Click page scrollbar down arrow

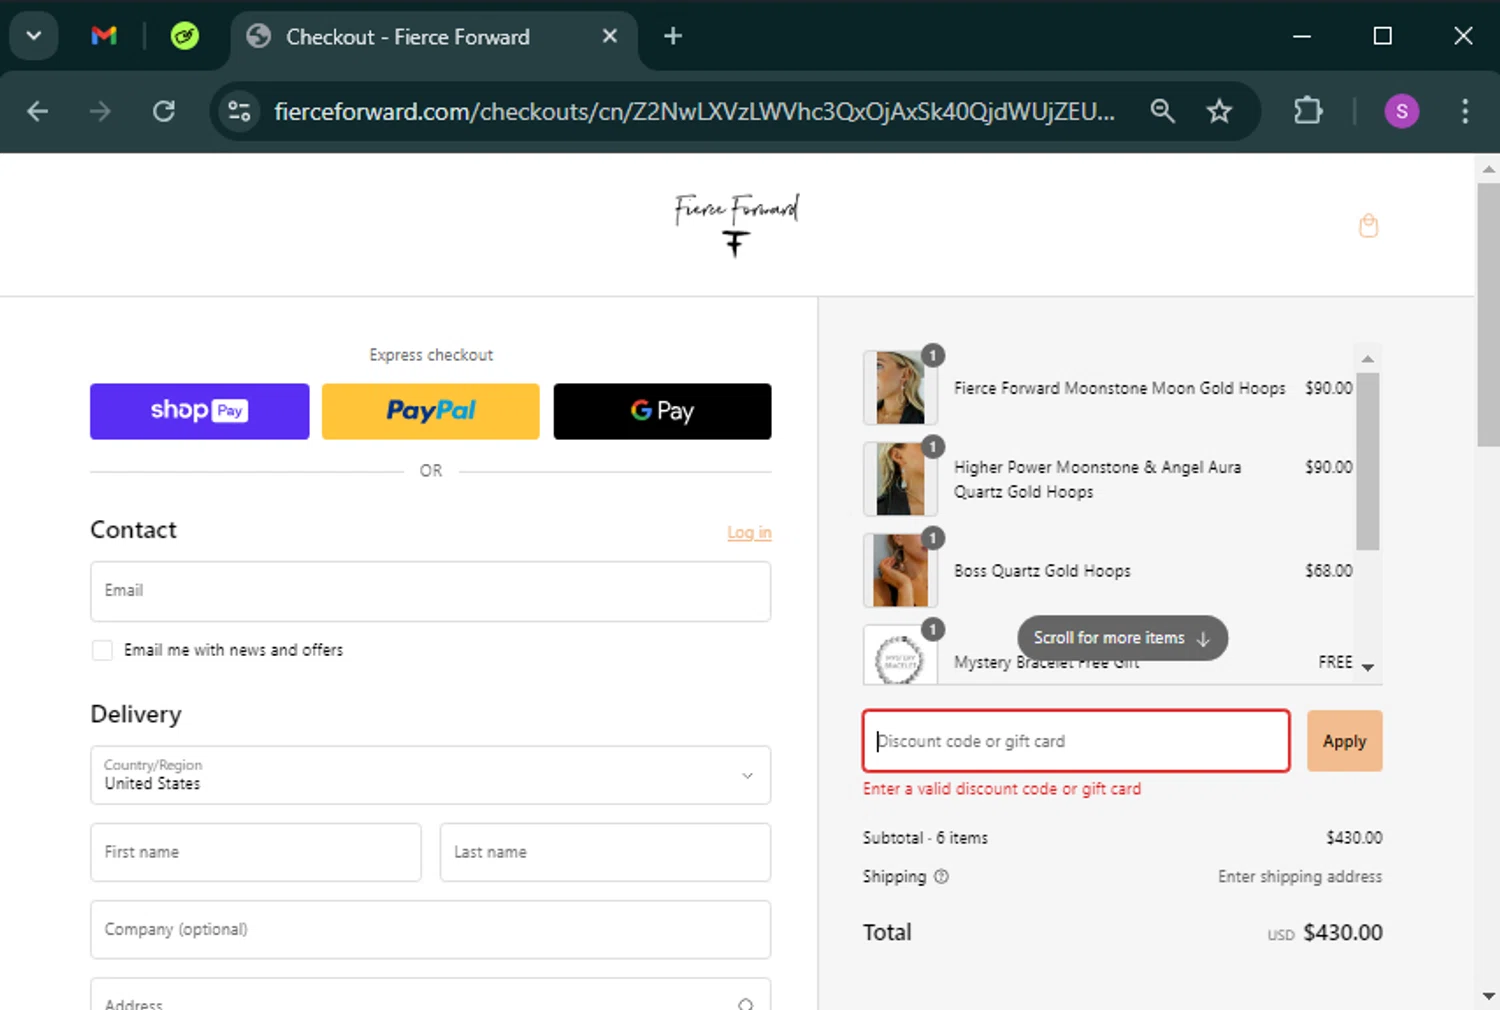point(1488,996)
